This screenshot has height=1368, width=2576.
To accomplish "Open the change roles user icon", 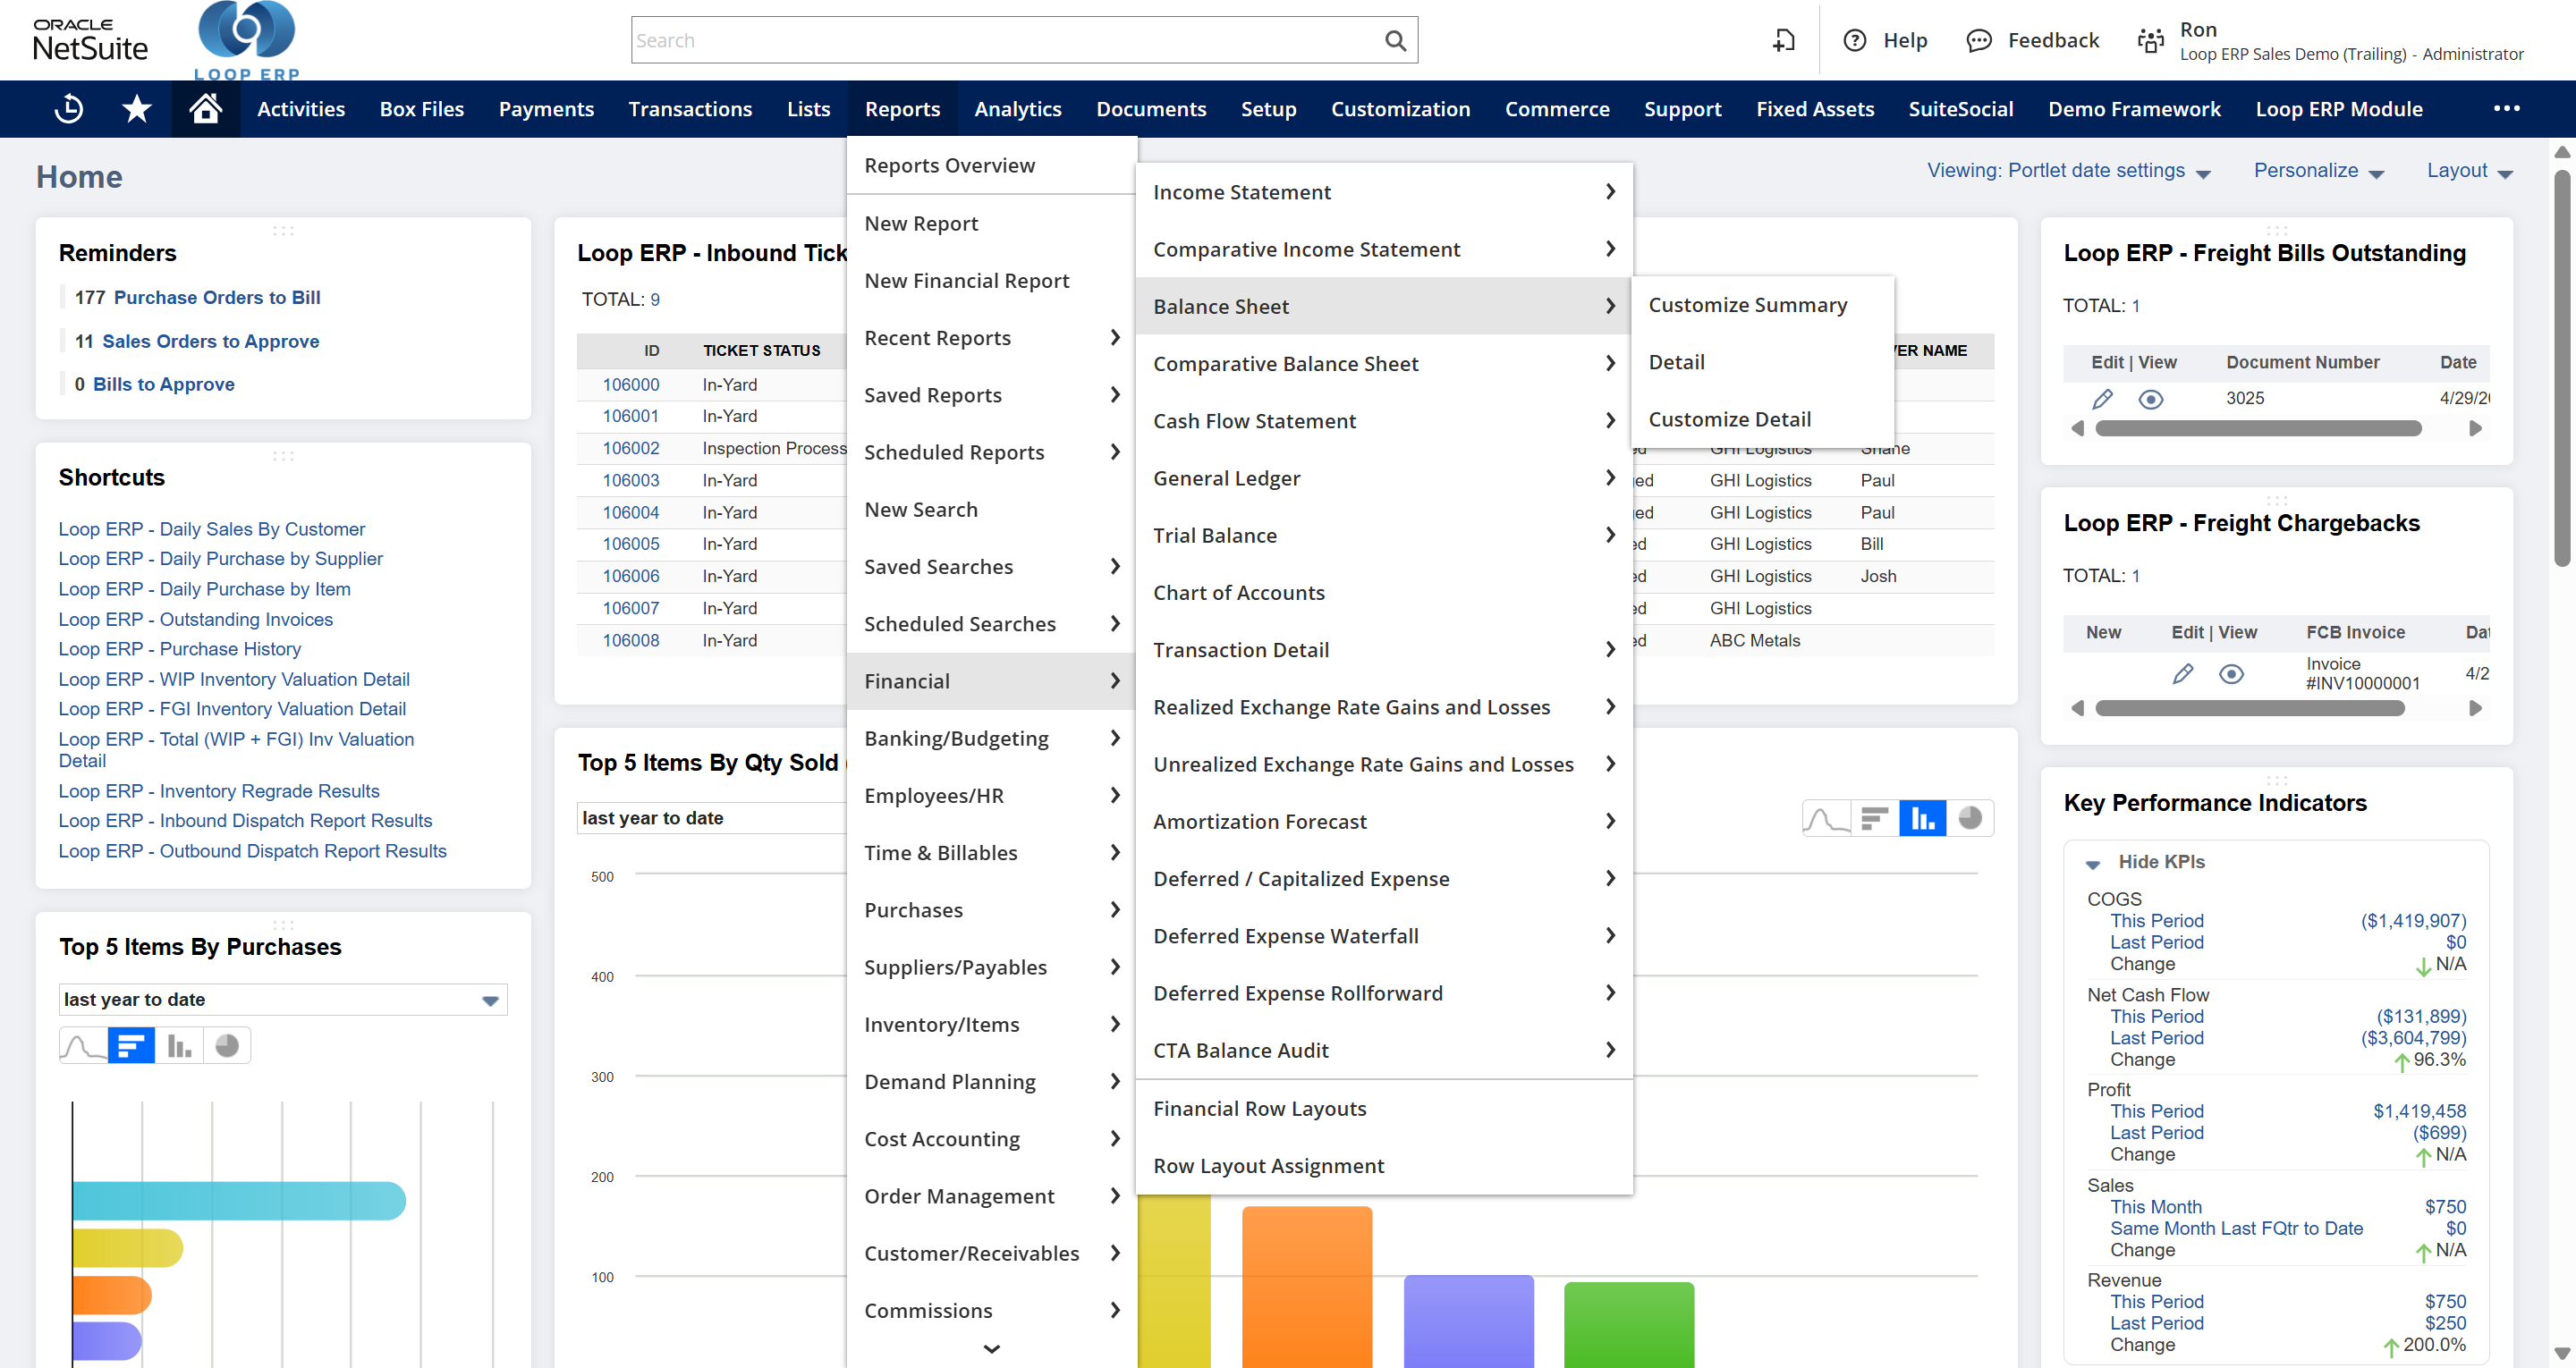I will (x=2150, y=40).
